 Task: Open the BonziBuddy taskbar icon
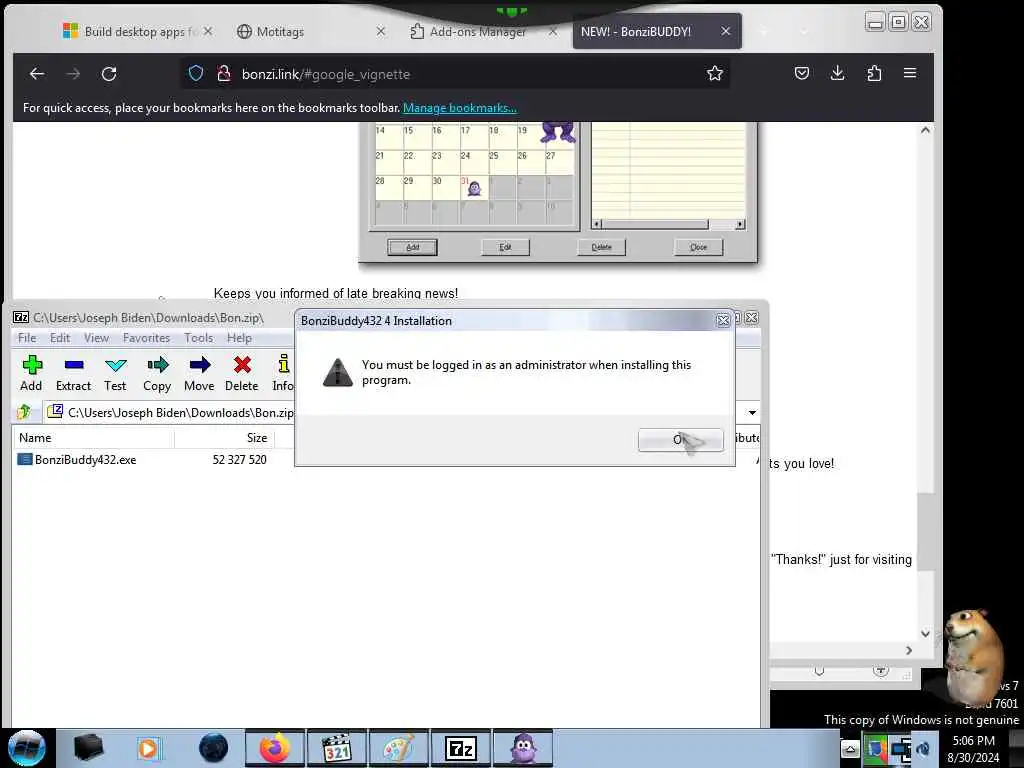523,748
